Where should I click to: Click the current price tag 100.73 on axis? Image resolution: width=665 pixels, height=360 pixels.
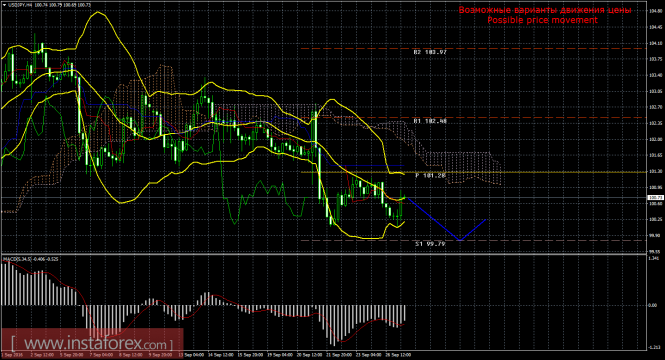[x=656, y=198]
